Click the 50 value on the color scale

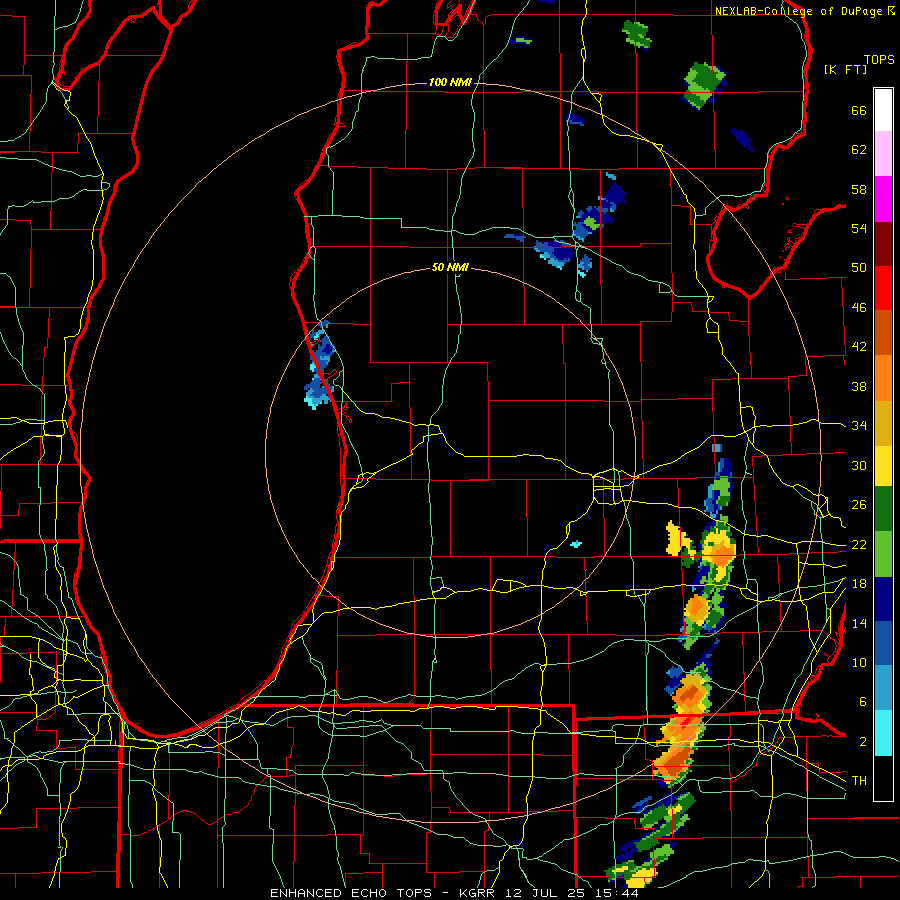[859, 268]
